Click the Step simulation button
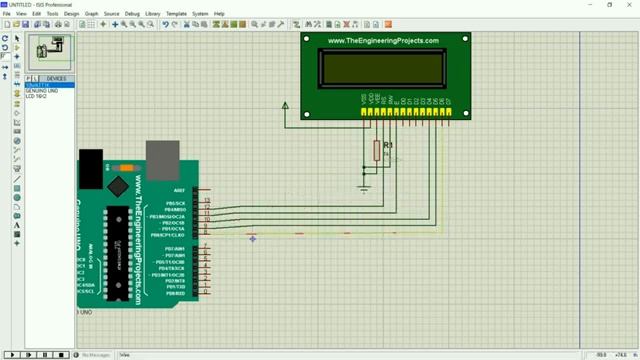Image resolution: width=640 pixels, height=360 pixels. tap(29, 355)
